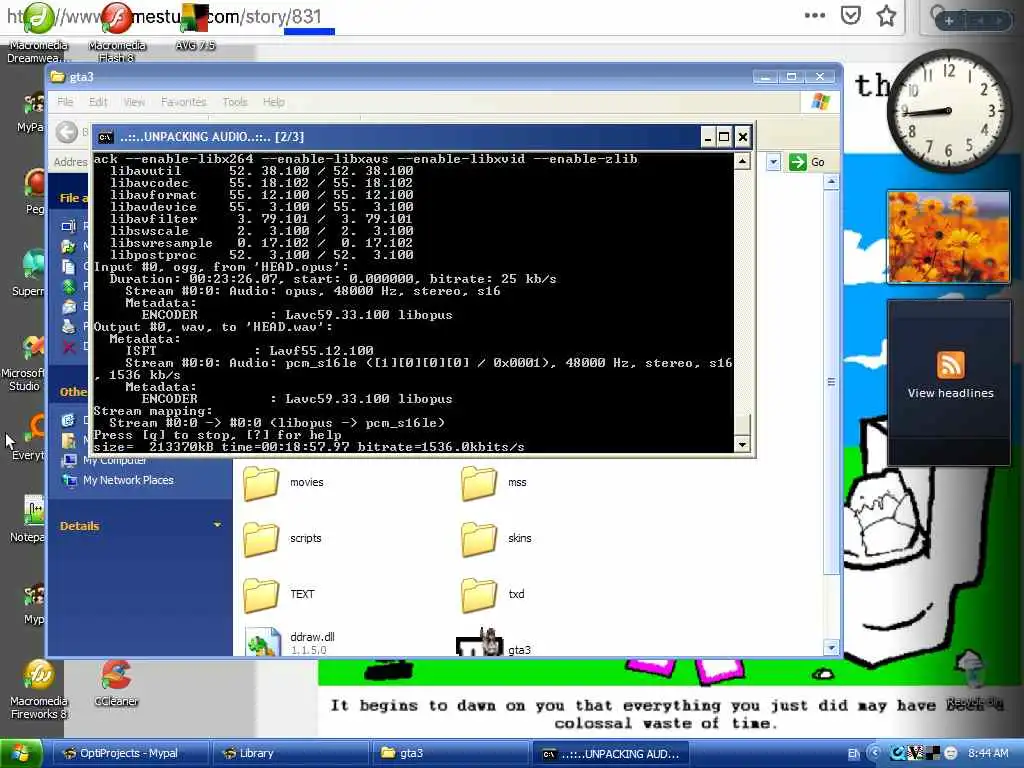Click the browser bookmark star icon
The height and width of the screenshot is (768, 1024).
pos(886,16)
